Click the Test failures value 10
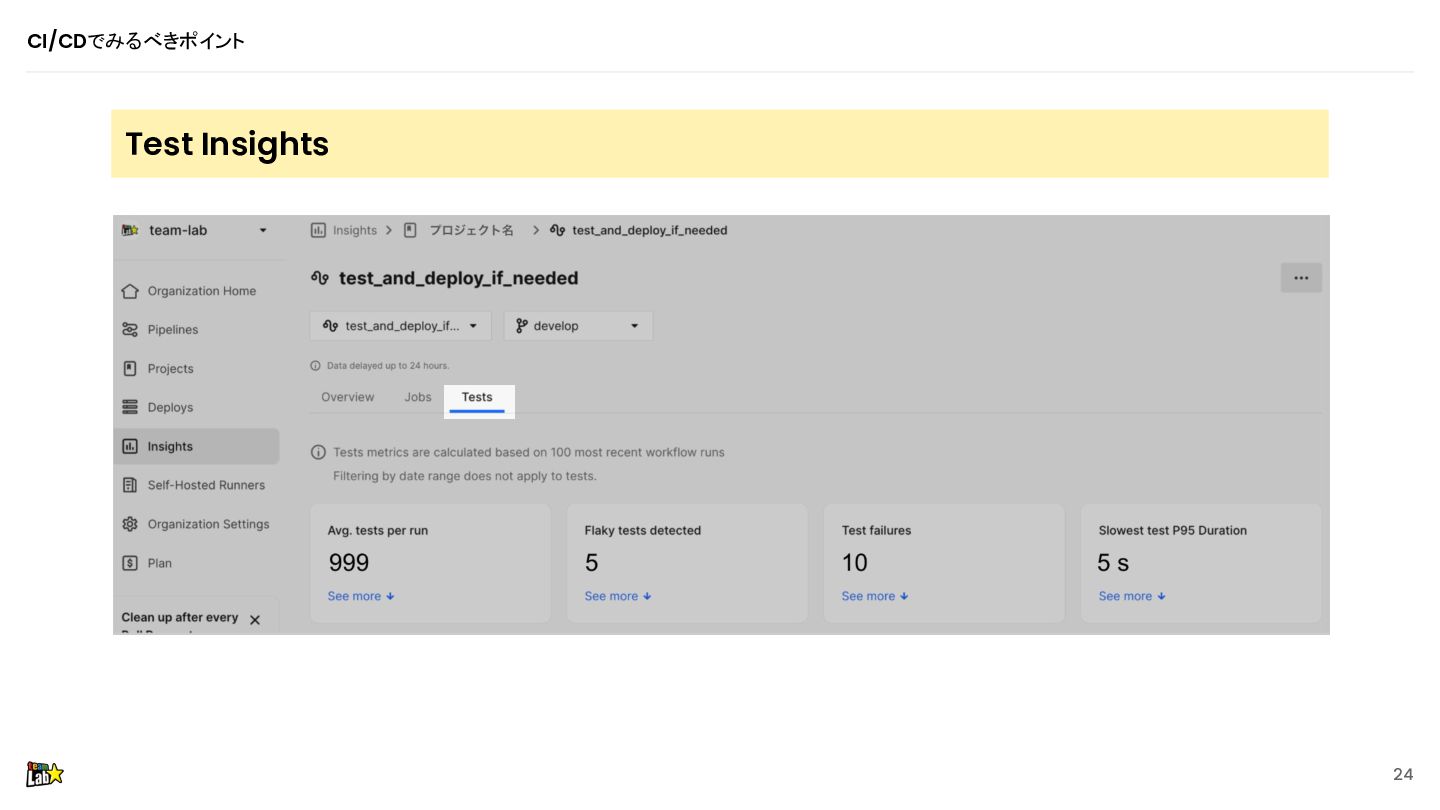 point(855,563)
